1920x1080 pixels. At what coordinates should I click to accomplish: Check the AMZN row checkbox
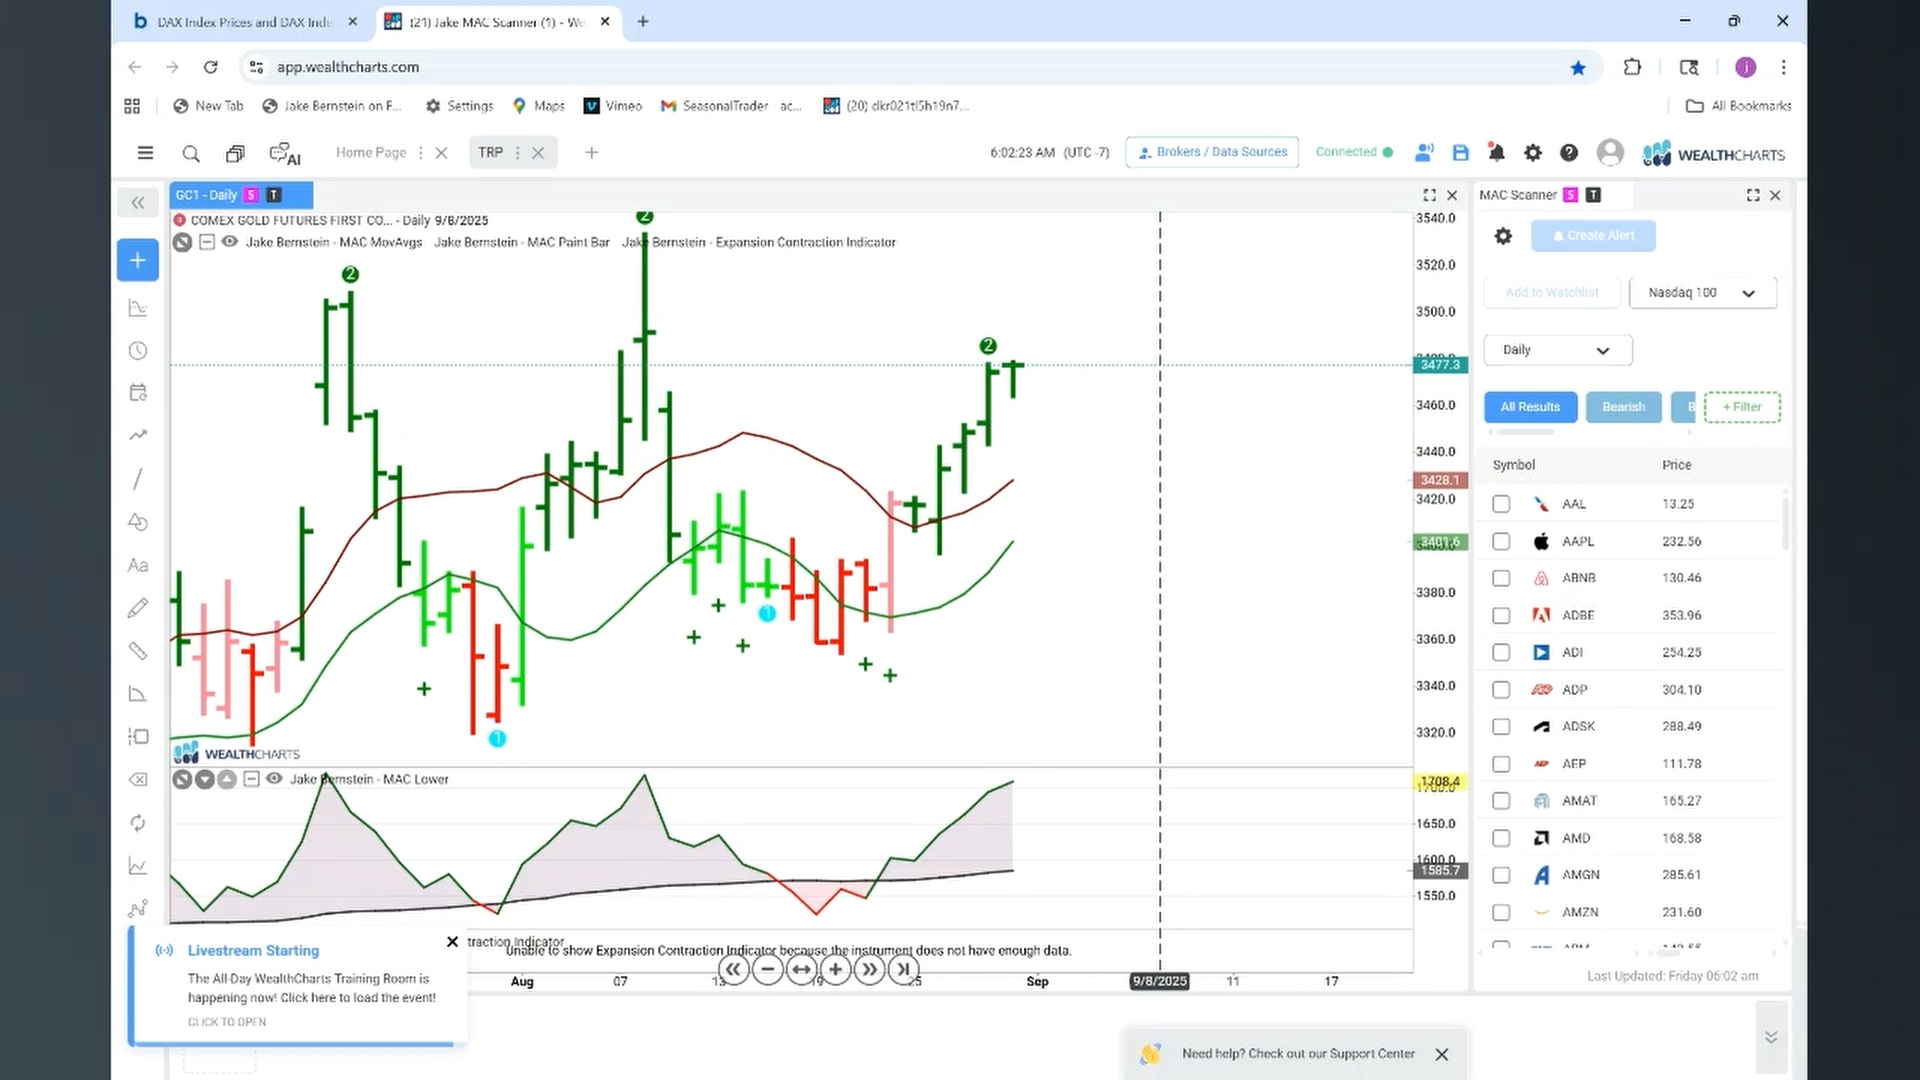[1501, 912]
